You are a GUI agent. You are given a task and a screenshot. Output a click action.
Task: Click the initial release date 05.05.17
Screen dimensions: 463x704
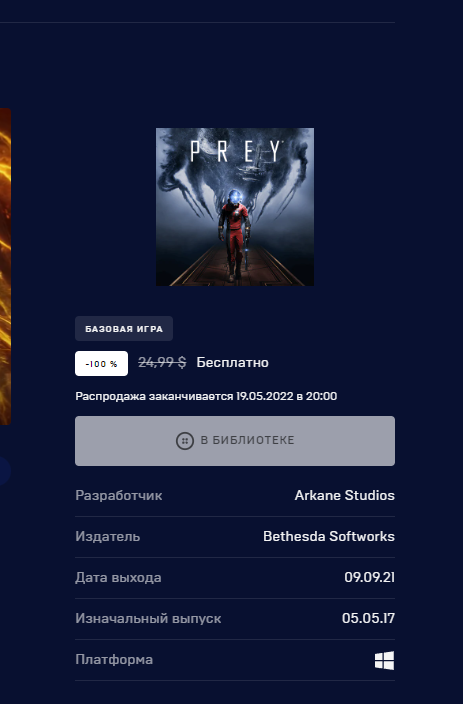click(x=368, y=618)
